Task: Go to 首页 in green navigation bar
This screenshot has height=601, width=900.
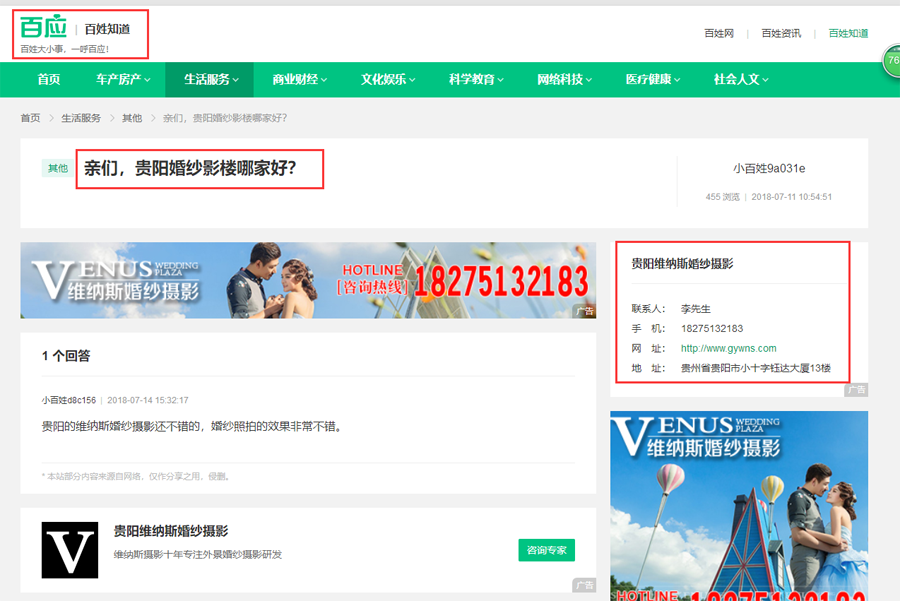Action: 49,79
